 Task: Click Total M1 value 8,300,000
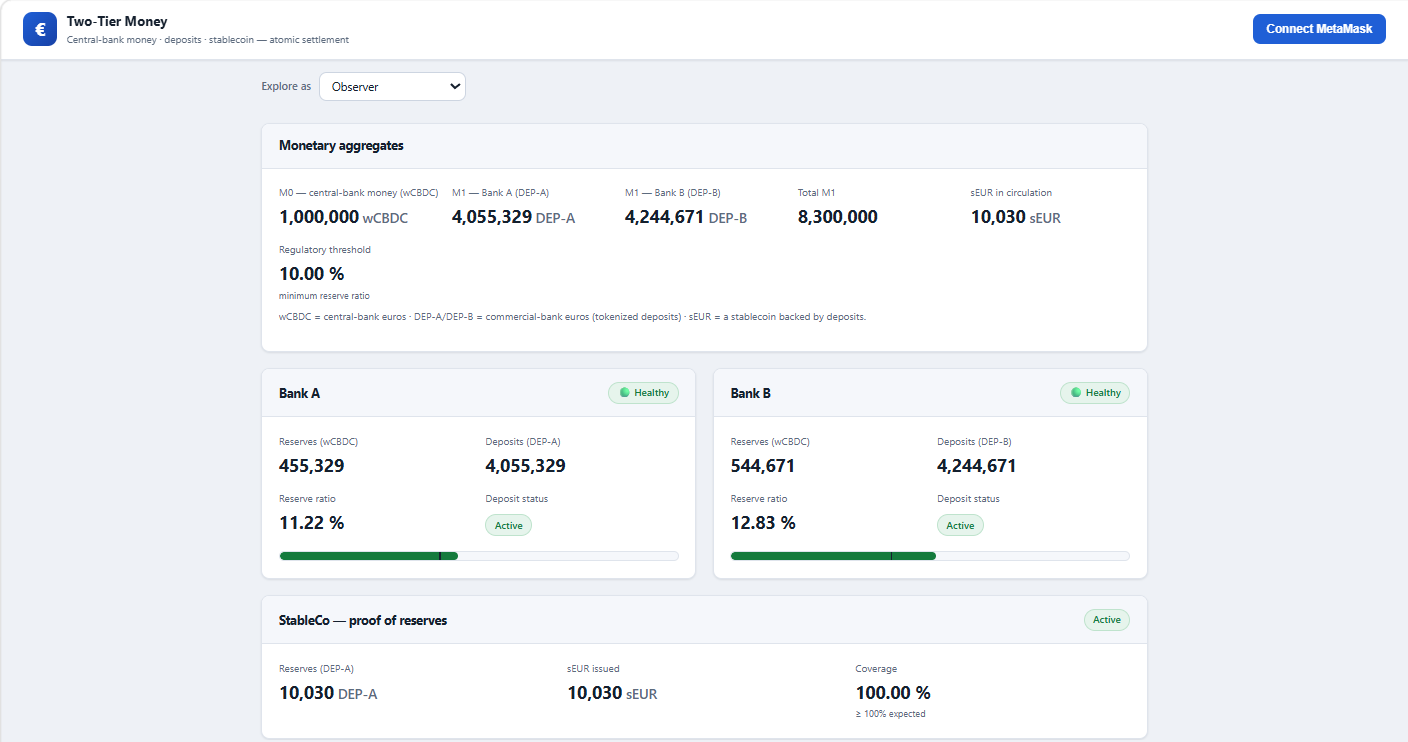point(838,217)
